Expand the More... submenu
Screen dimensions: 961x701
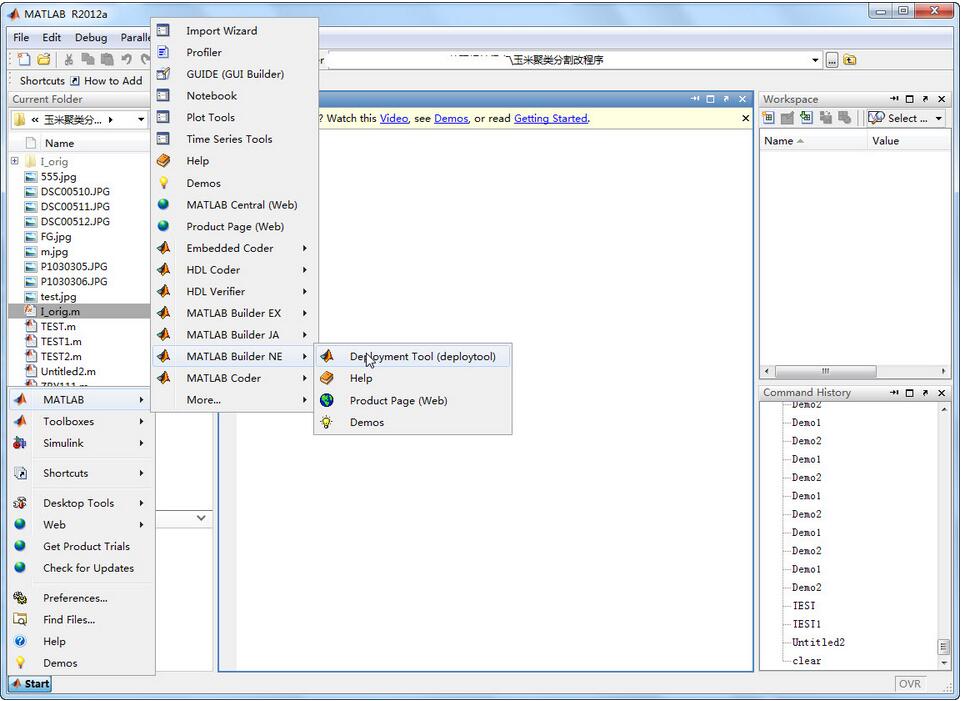[x=305, y=400]
